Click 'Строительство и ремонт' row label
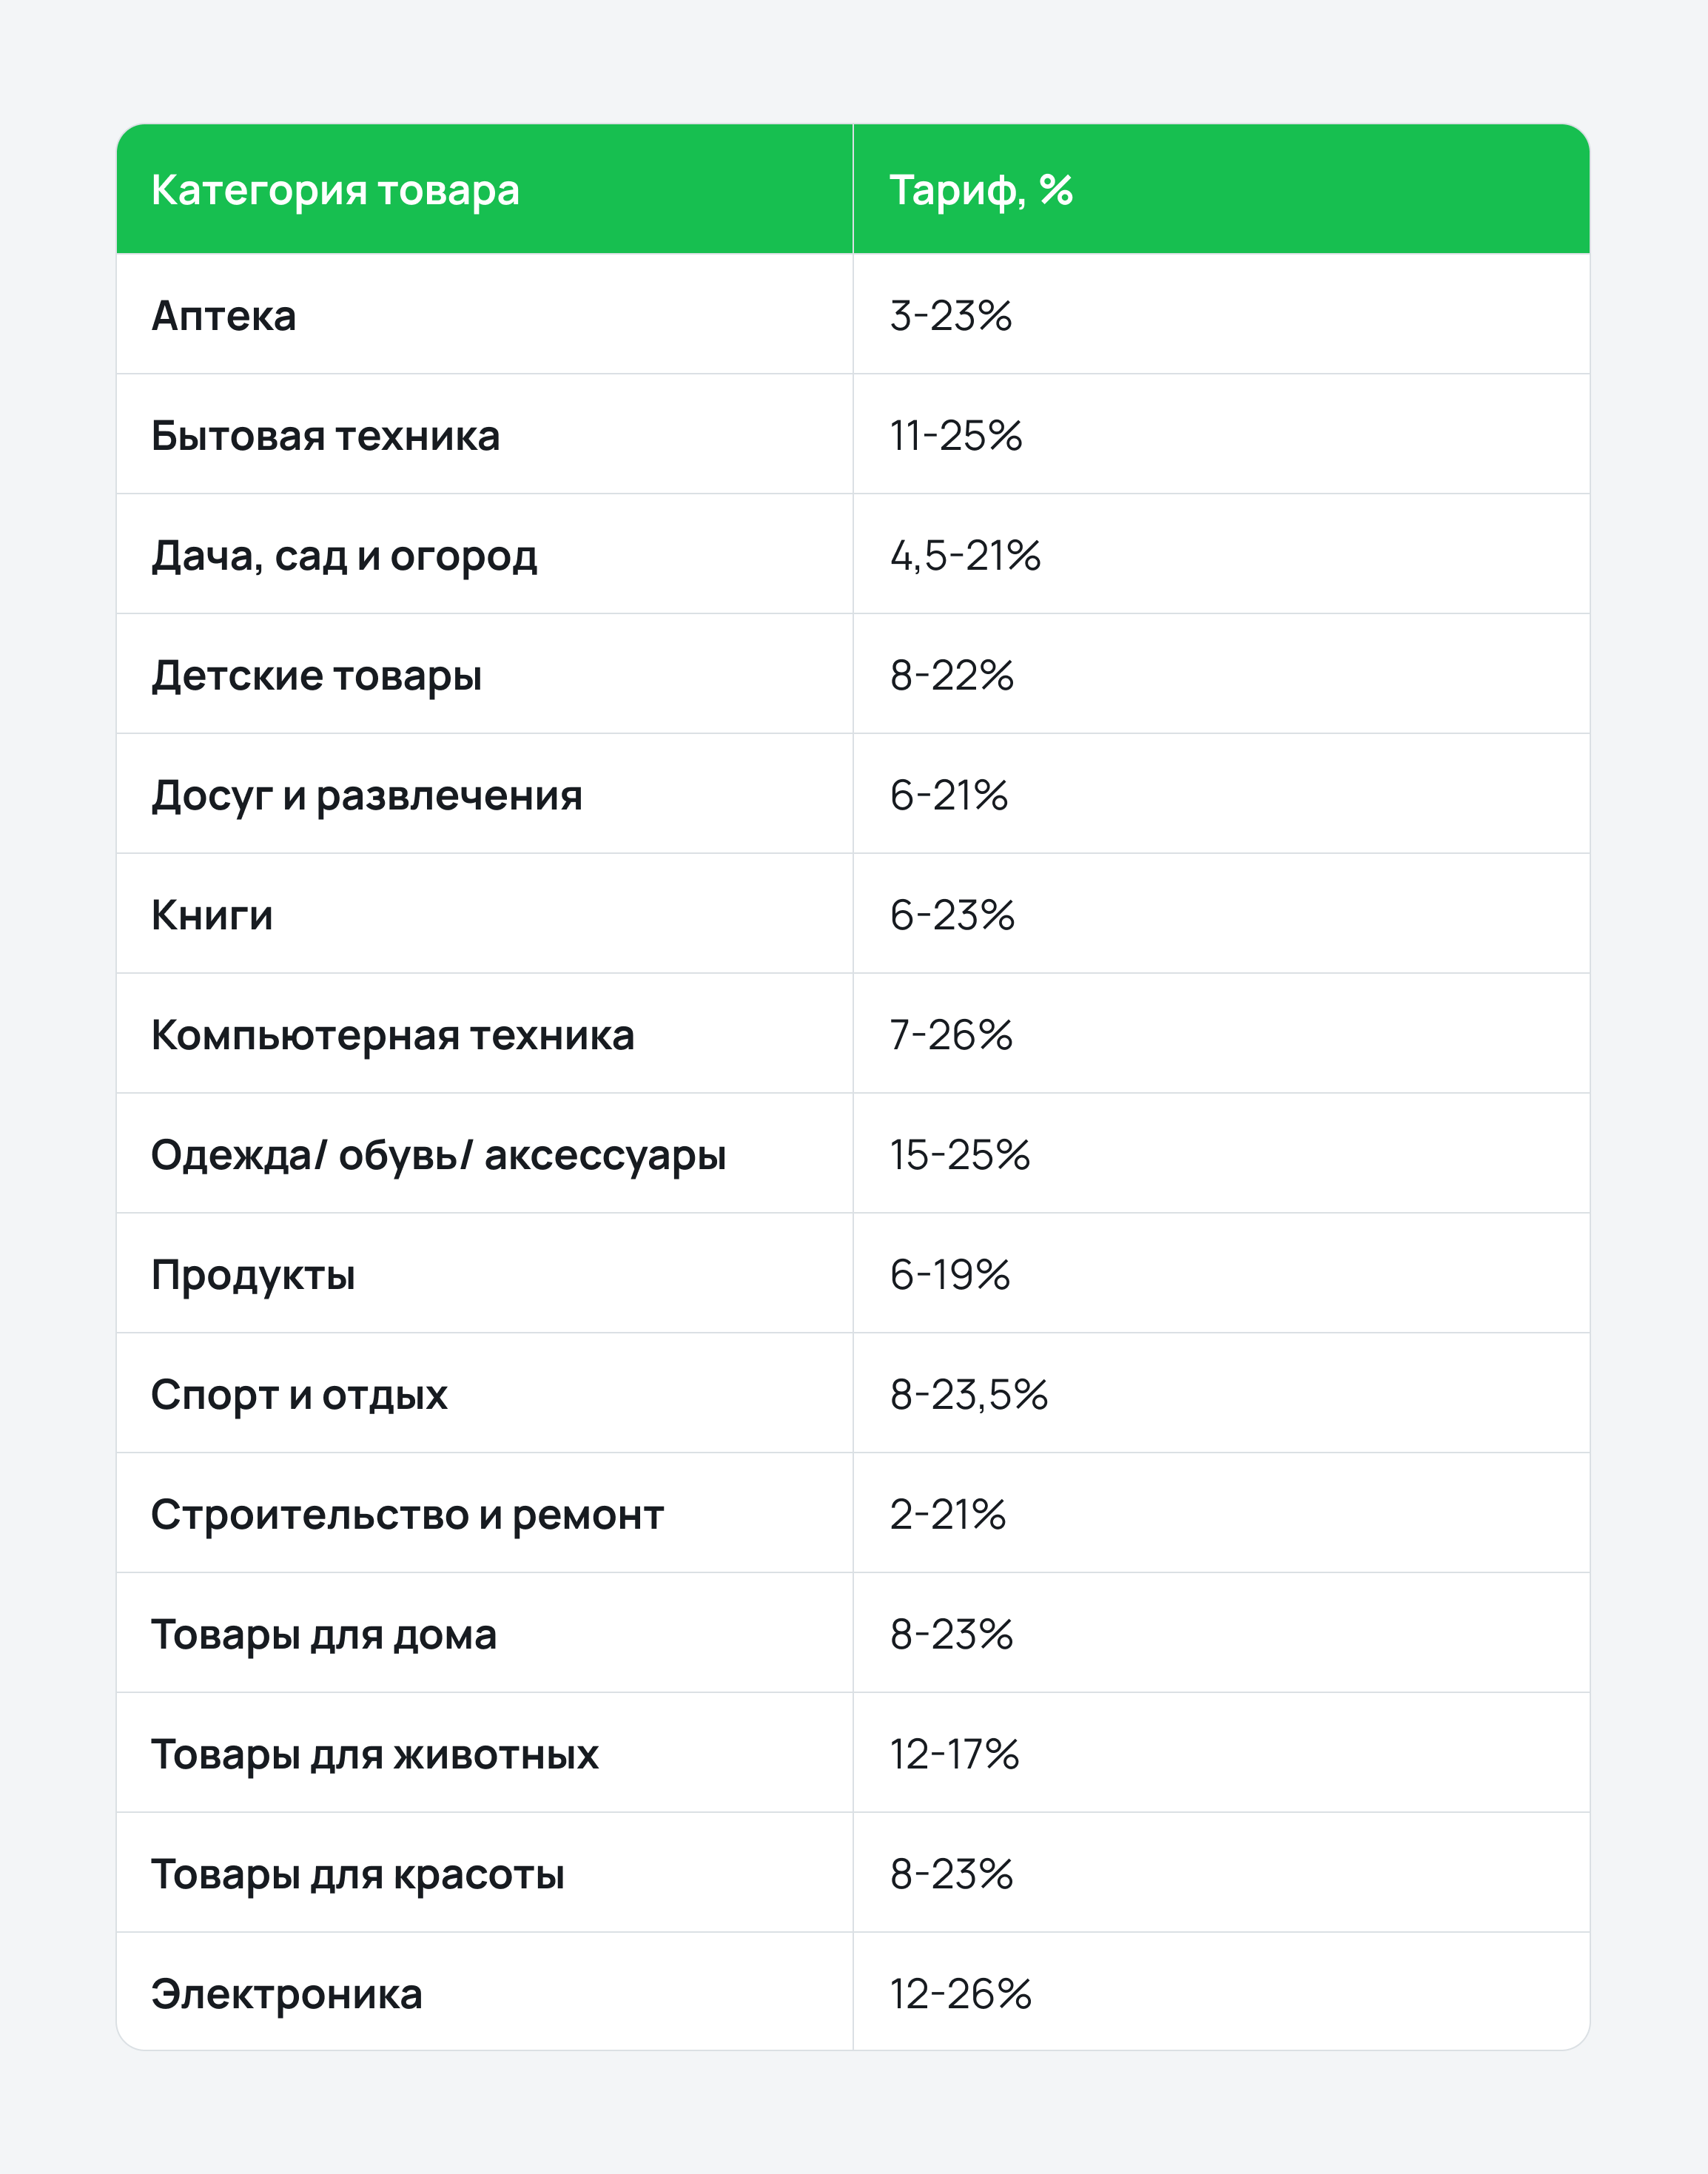1708x2174 pixels. [407, 1515]
